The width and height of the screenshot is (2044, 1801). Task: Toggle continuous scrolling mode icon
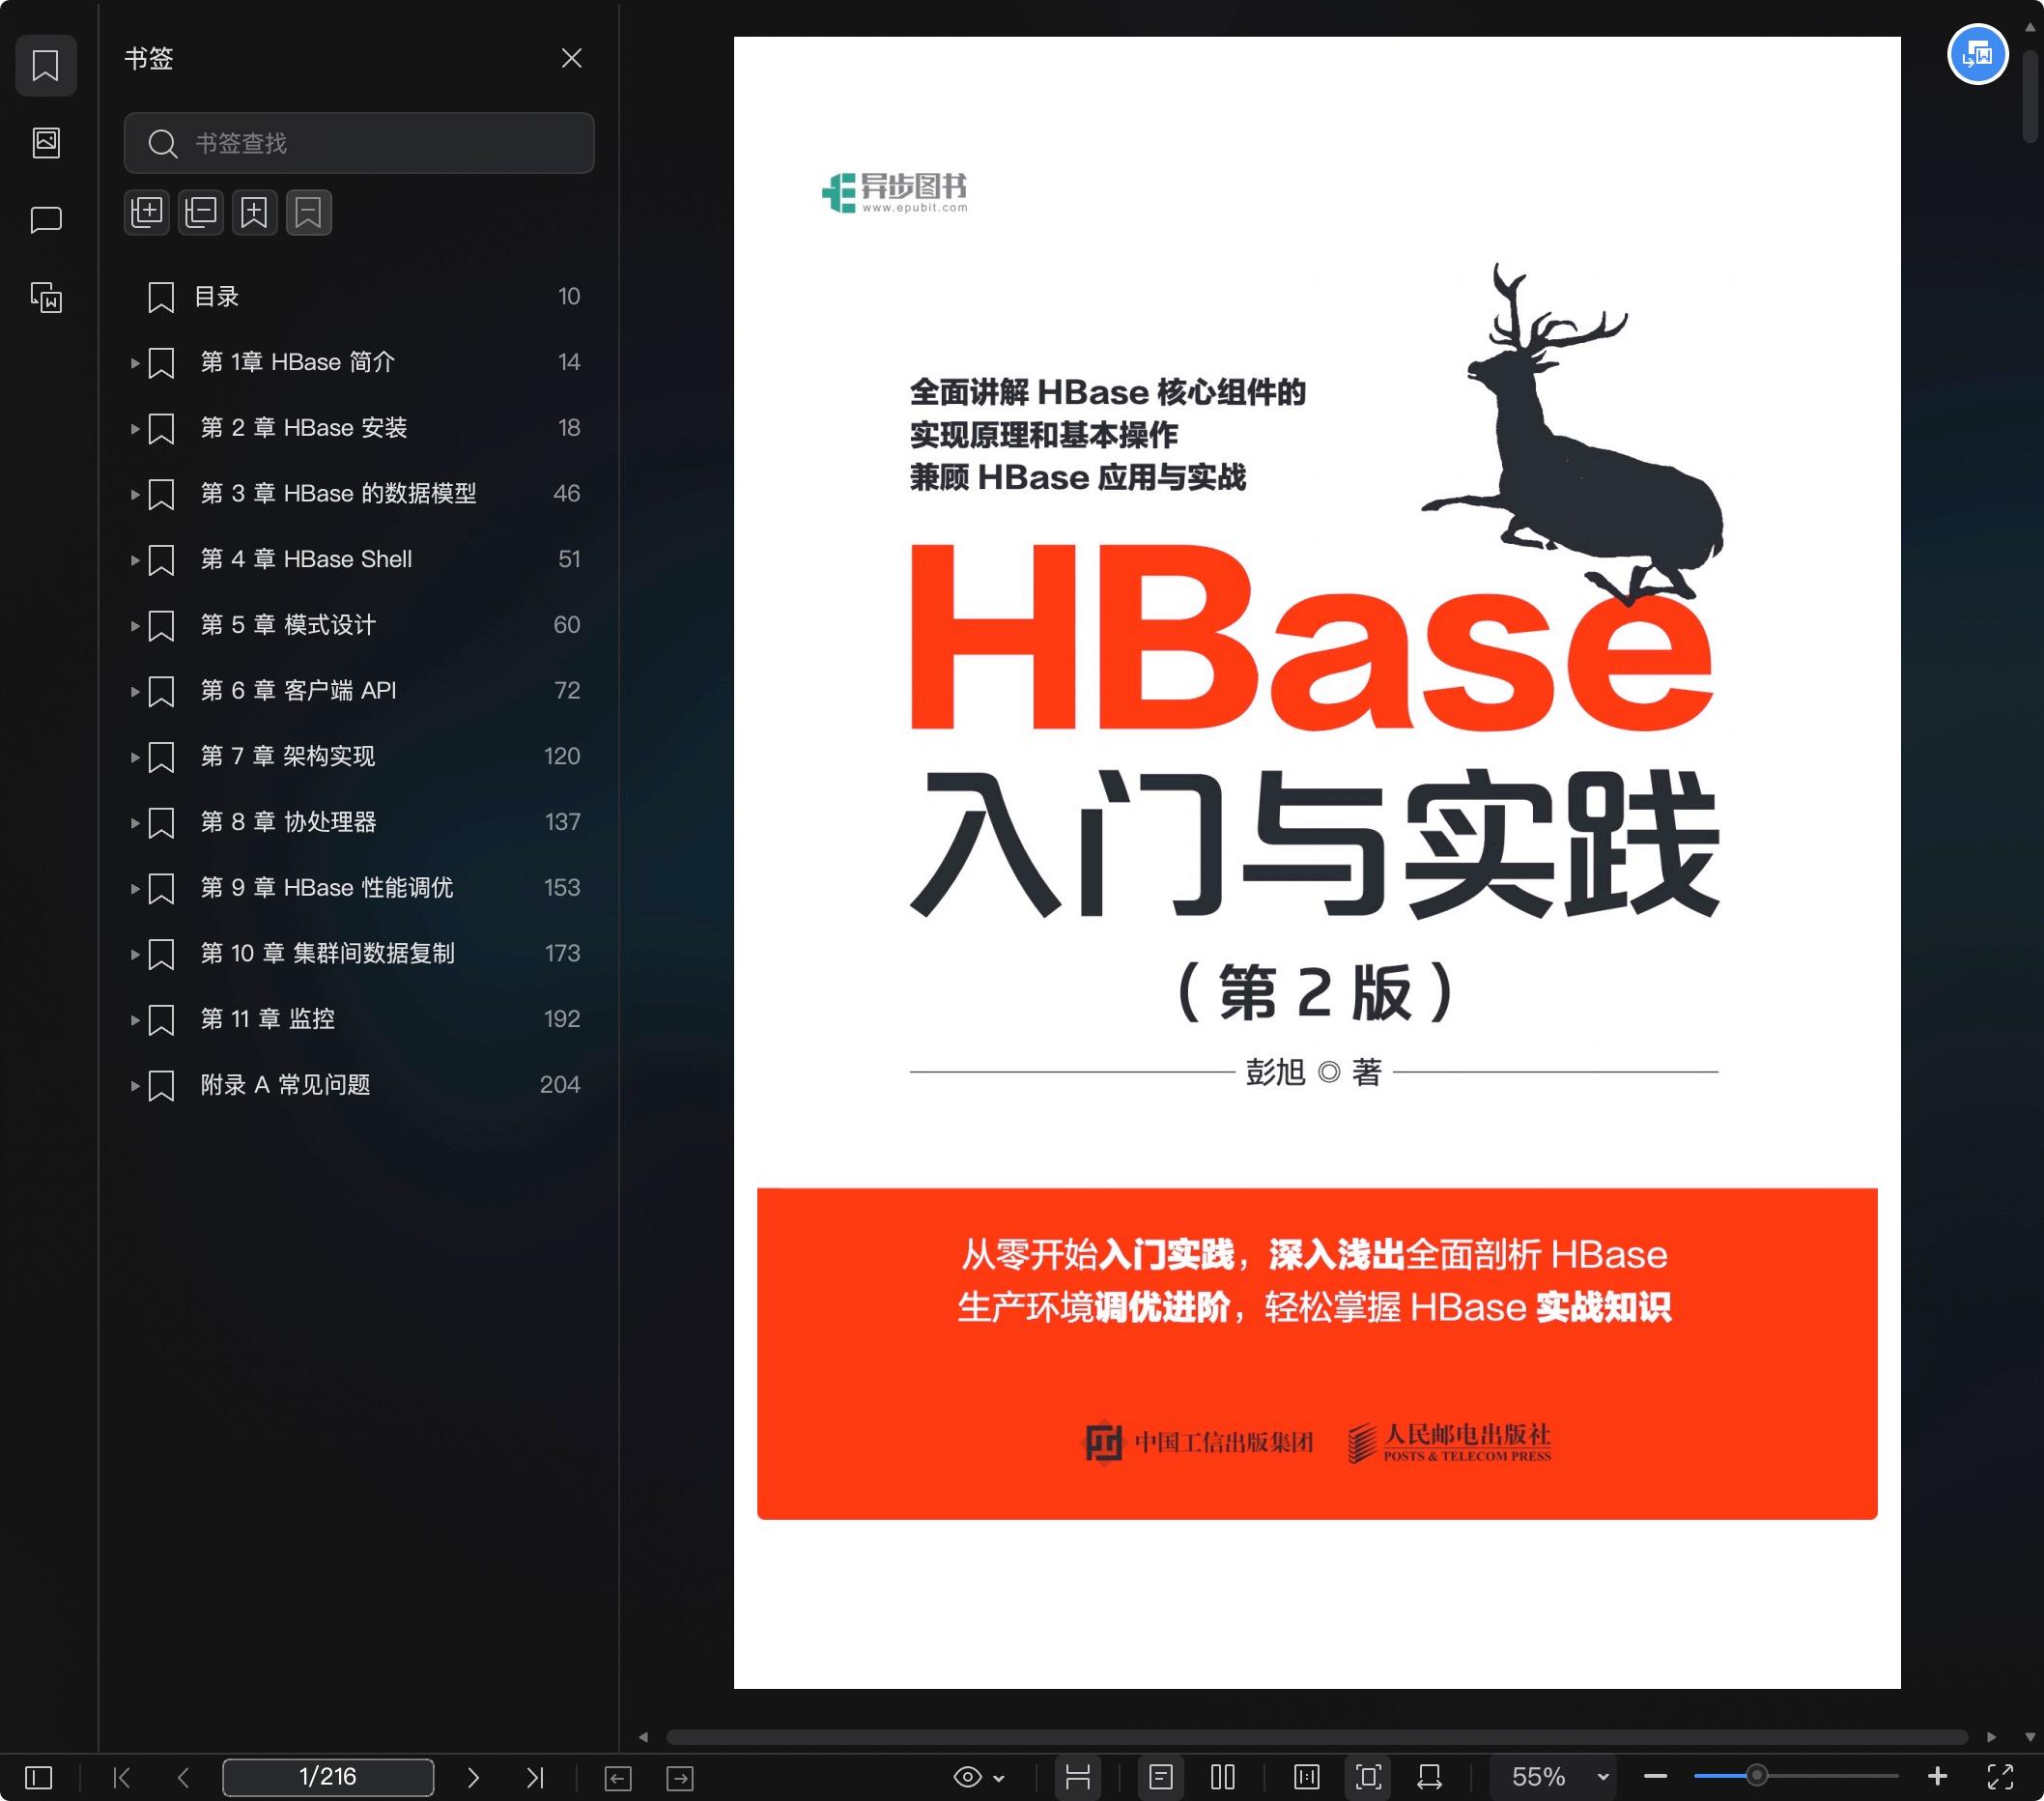tap(1077, 1777)
